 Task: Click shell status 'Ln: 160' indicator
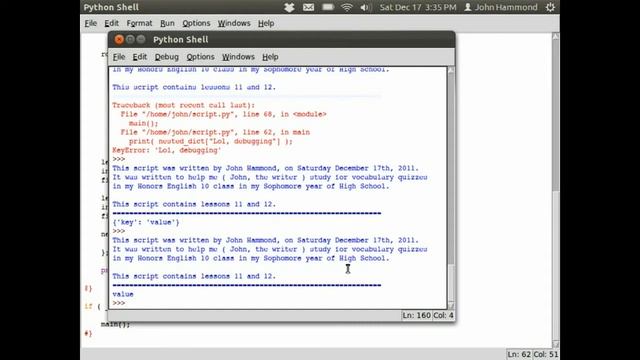(x=416, y=316)
